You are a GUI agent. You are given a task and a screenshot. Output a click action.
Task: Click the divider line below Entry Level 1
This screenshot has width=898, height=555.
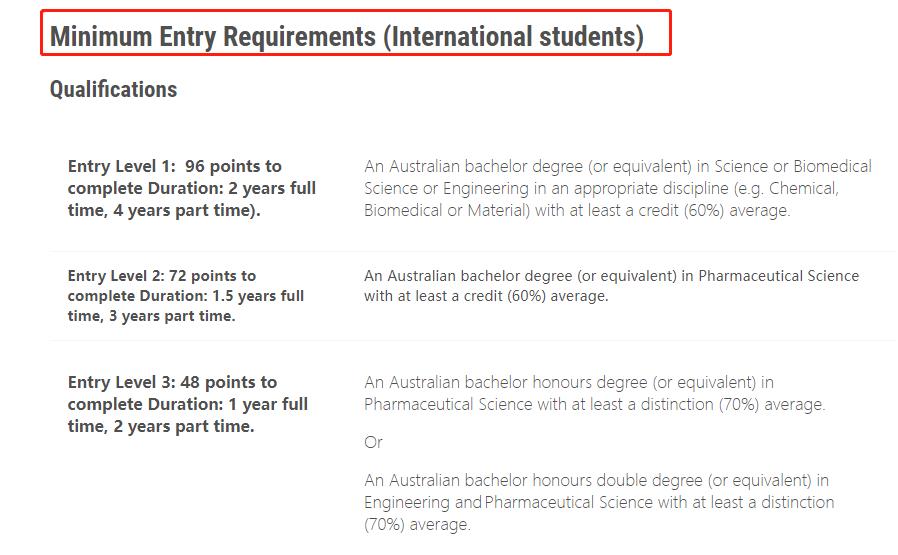[x=472, y=251]
